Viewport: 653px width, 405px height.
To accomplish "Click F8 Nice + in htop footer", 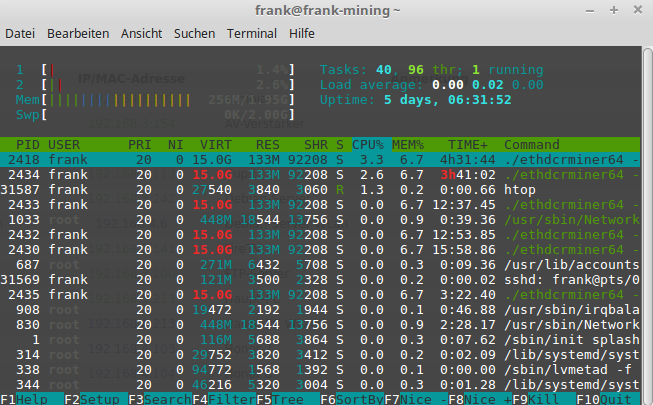I will (x=480, y=399).
